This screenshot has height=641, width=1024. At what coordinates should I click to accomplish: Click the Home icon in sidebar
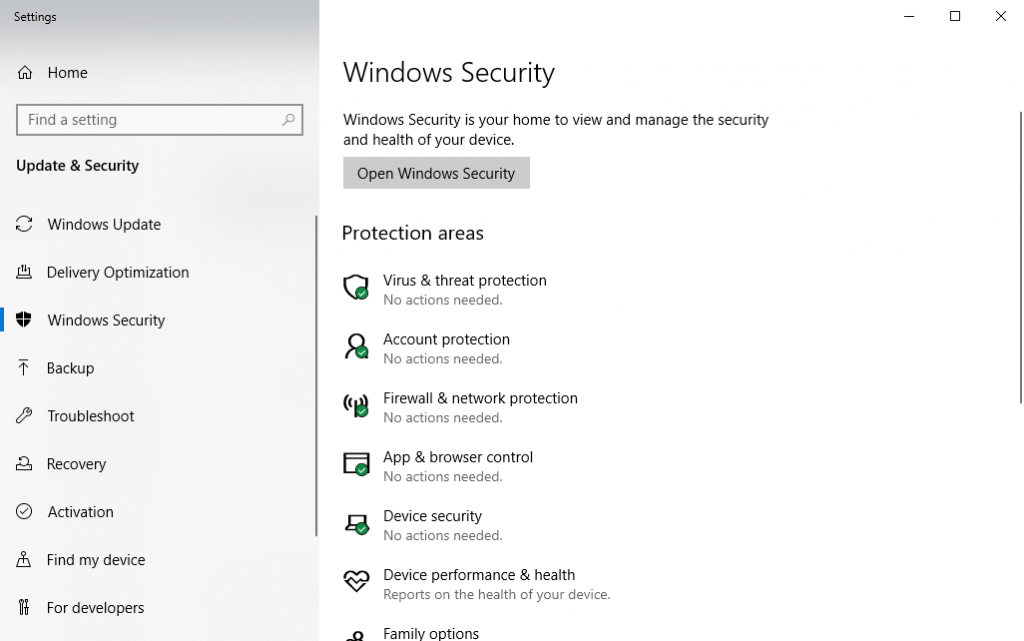pyautogui.click(x=25, y=73)
